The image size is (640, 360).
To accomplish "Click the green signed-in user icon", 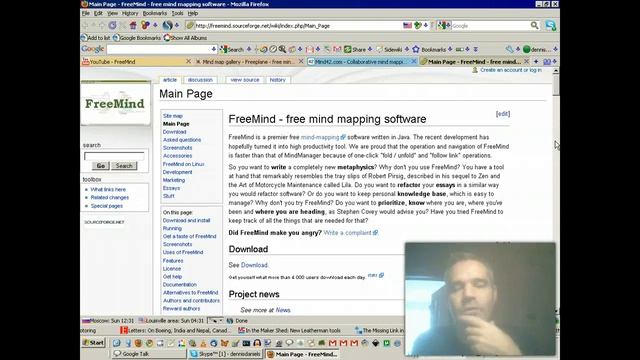I will click(x=527, y=49).
